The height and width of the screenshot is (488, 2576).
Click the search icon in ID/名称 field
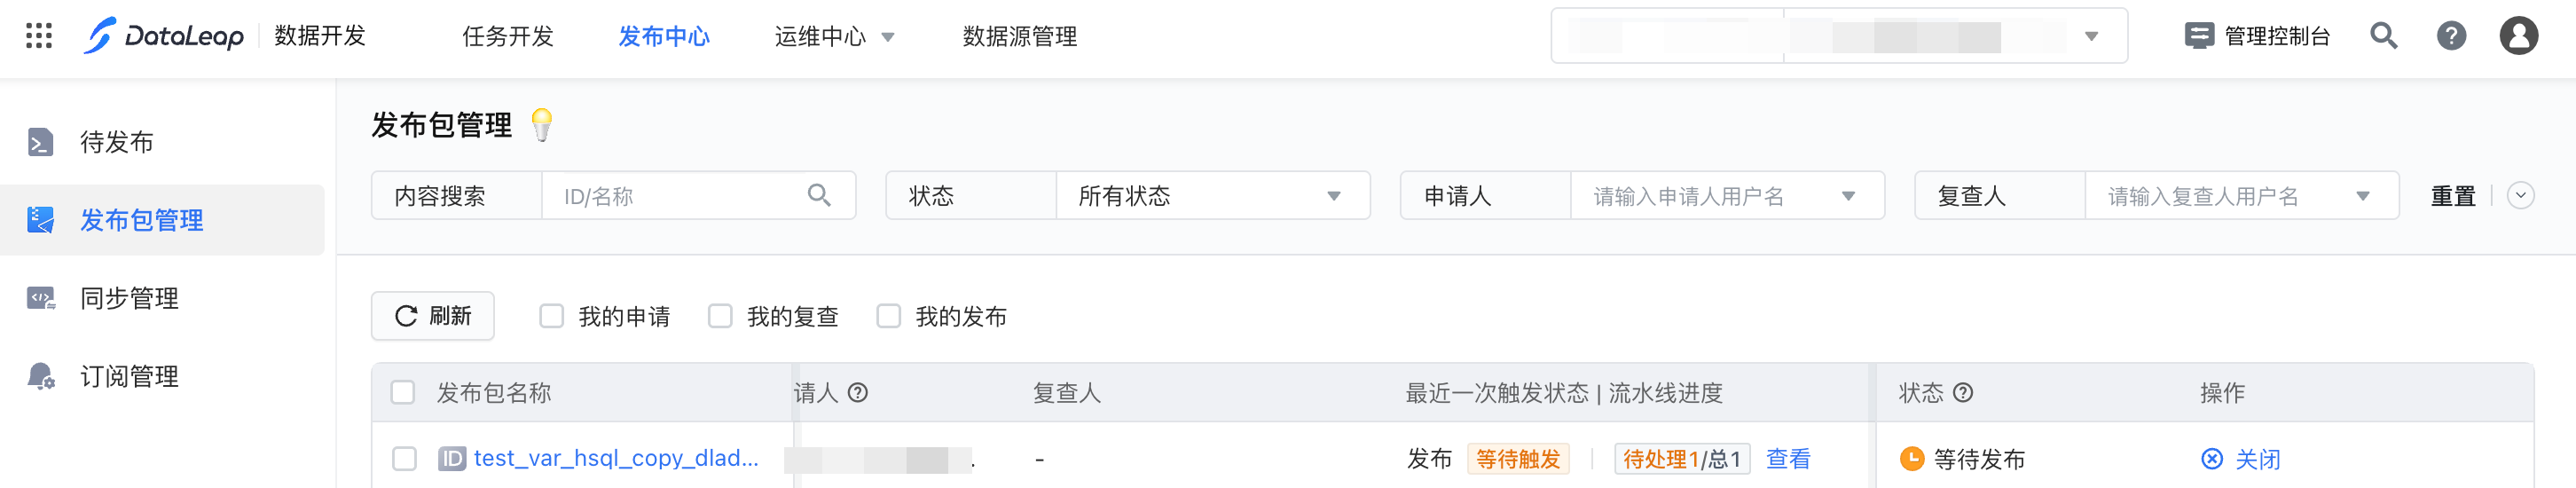tap(819, 195)
